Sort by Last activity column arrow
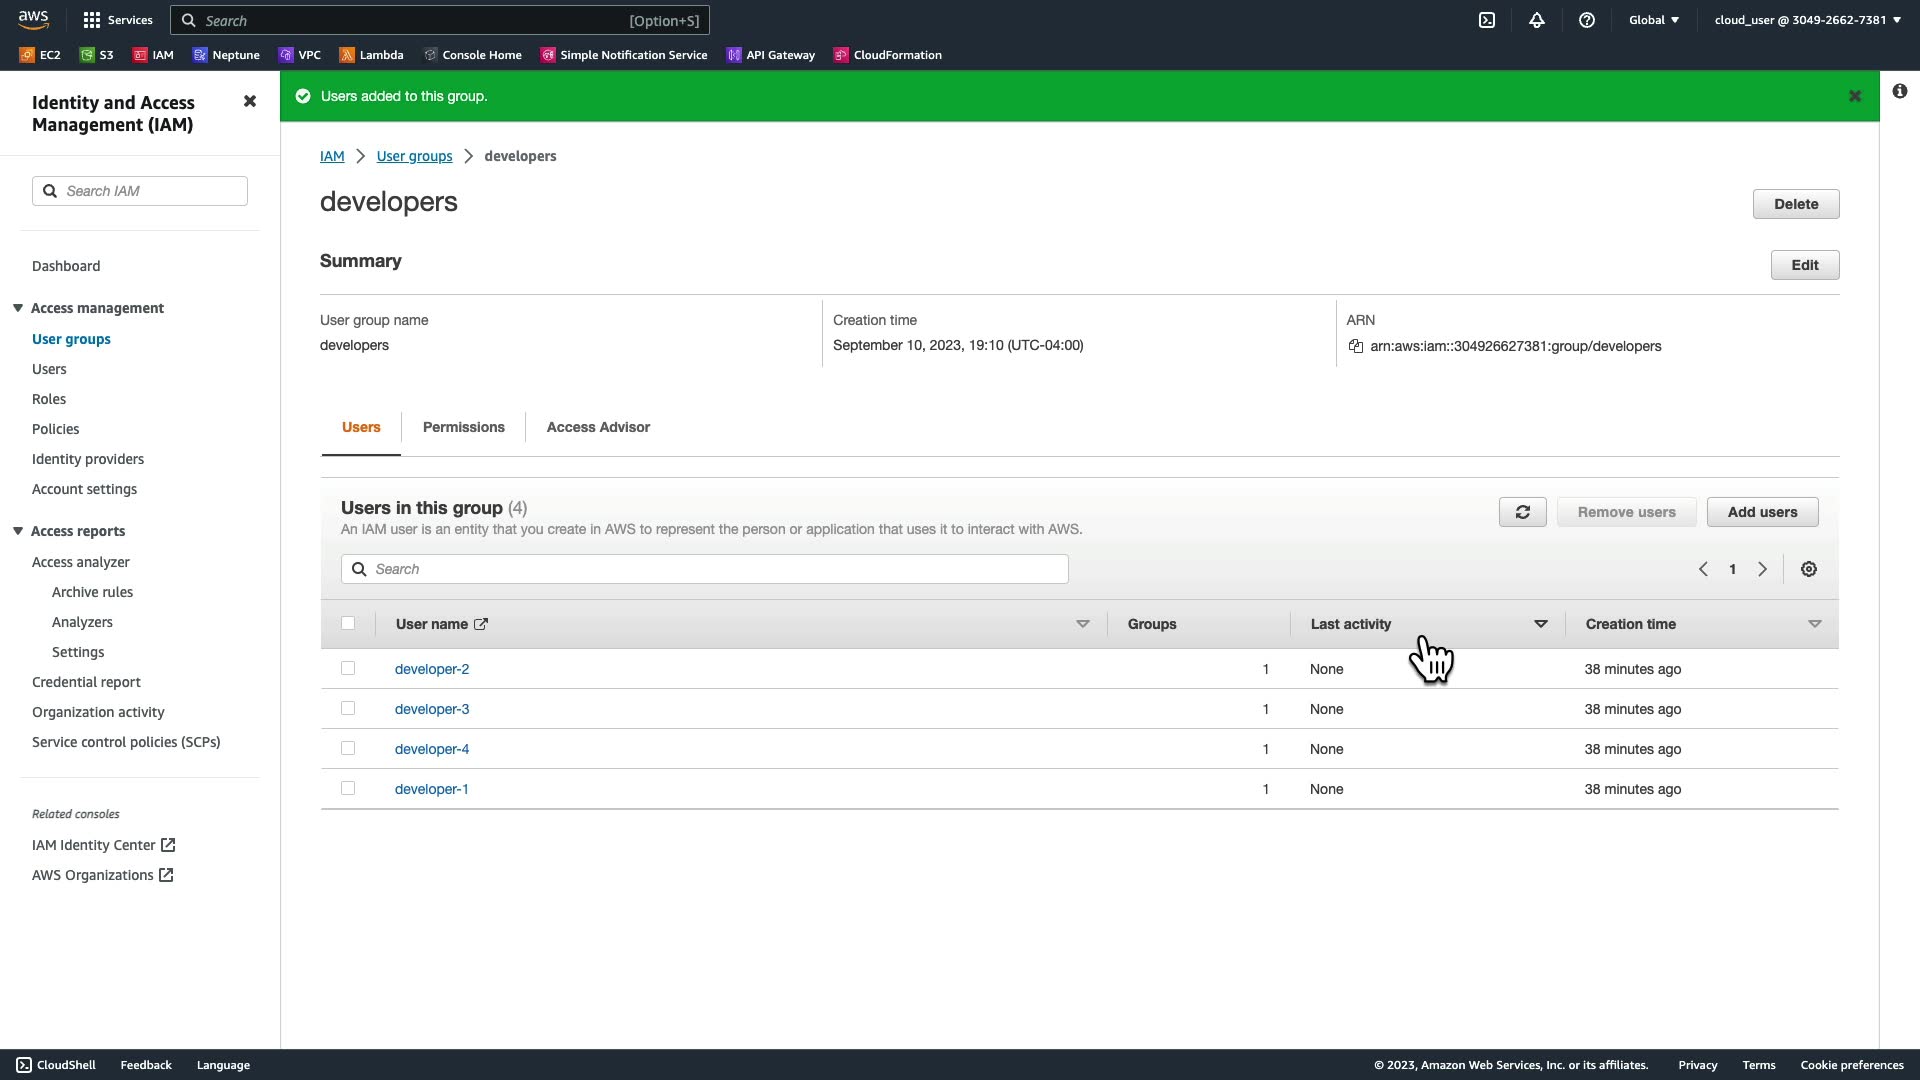The height and width of the screenshot is (1080, 1920). (1540, 624)
